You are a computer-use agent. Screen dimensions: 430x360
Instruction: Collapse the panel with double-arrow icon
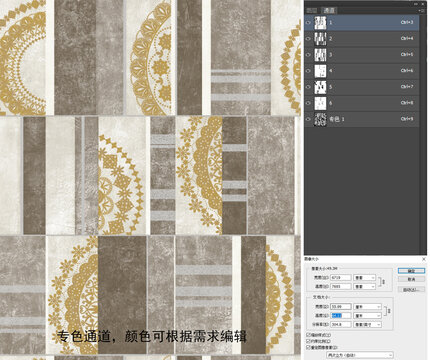(x=416, y=4)
